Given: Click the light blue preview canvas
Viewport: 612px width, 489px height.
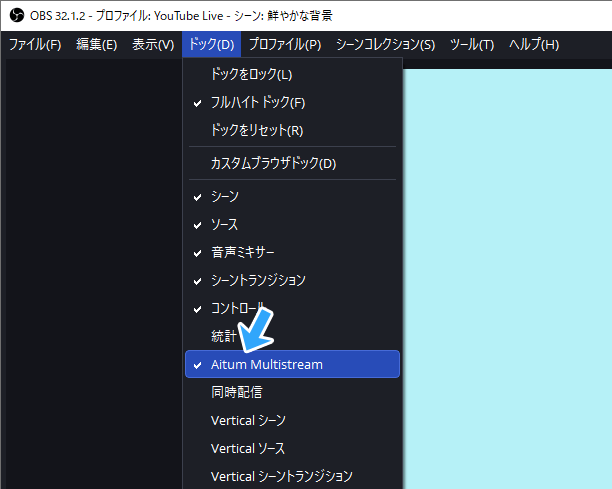Looking at the screenshot, I should (507, 279).
